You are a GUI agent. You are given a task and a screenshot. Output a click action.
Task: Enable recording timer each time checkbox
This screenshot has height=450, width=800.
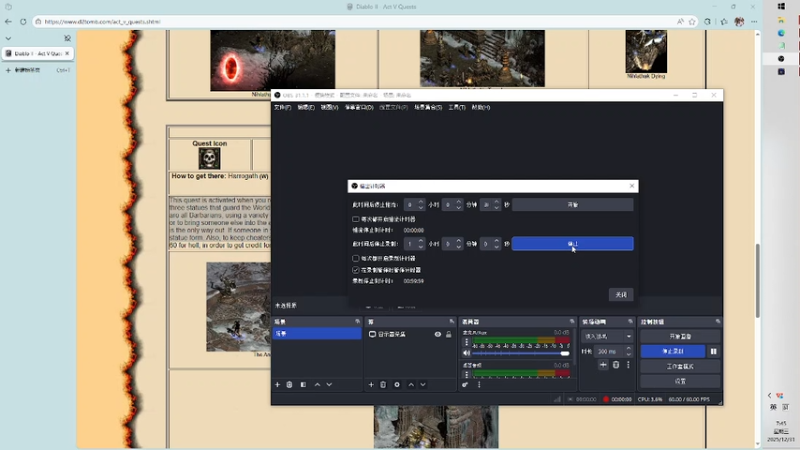click(356, 258)
